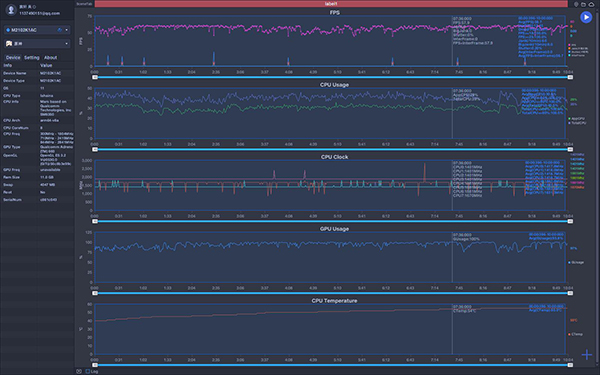The width and height of the screenshot is (600, 375).
Task: Switch to the Setting tab
Action: click(32, 57)
